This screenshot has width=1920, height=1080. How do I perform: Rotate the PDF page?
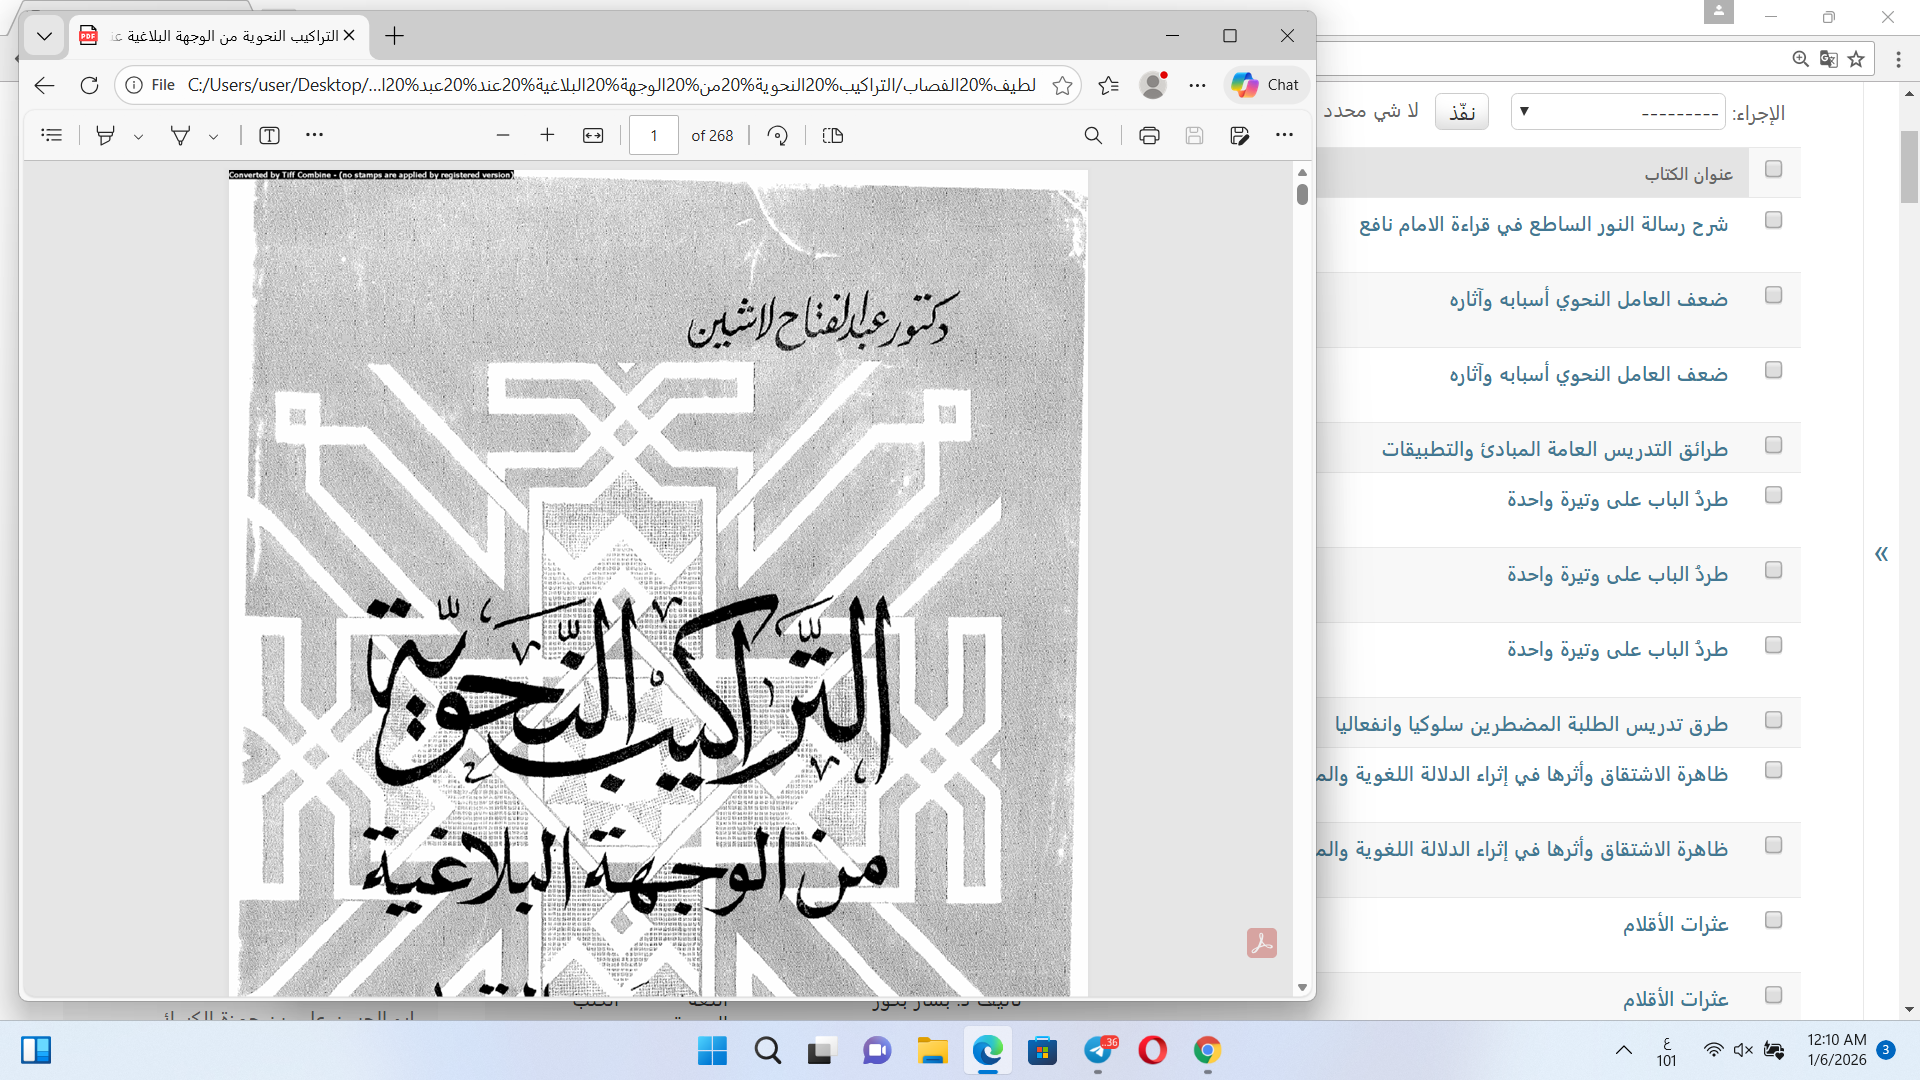pos(777,135)
